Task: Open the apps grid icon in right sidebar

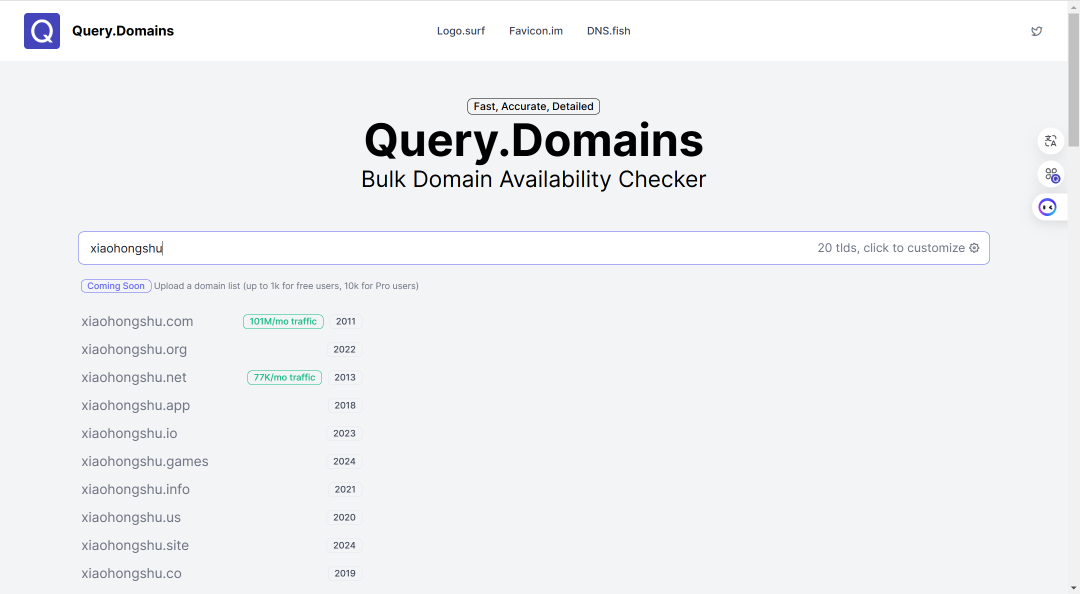Action: click(1050, 174)
